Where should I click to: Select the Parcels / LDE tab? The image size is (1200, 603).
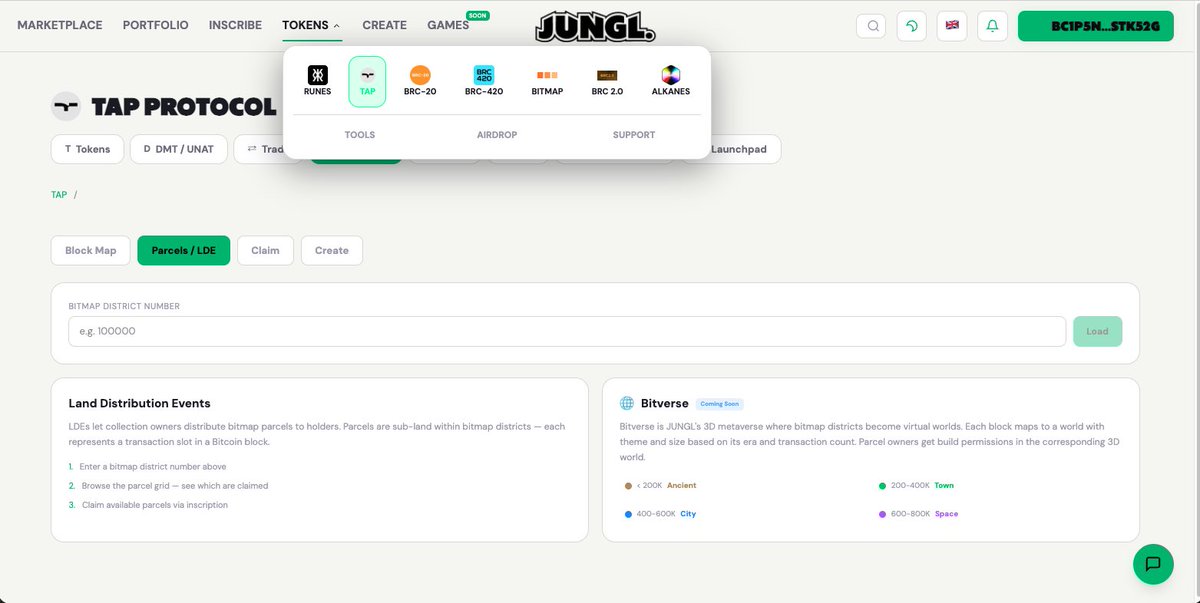pyautogui.click(x=184, y=250)
